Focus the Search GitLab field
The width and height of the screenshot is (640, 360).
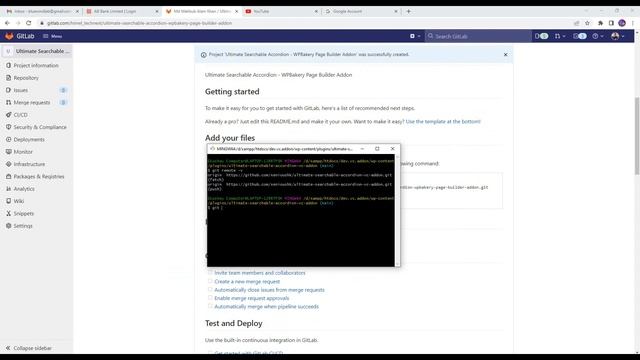coord(478,36)
